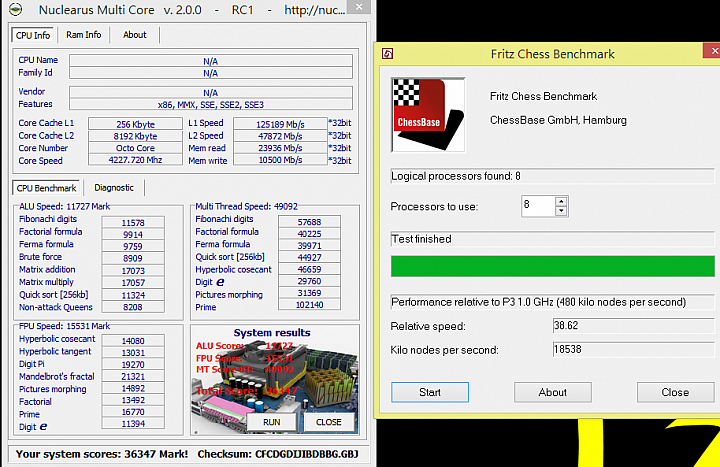Click Core Cache L1 value 256 Kbyte
Viewport: 720px width, 467px height.
(x=135, y=124)
